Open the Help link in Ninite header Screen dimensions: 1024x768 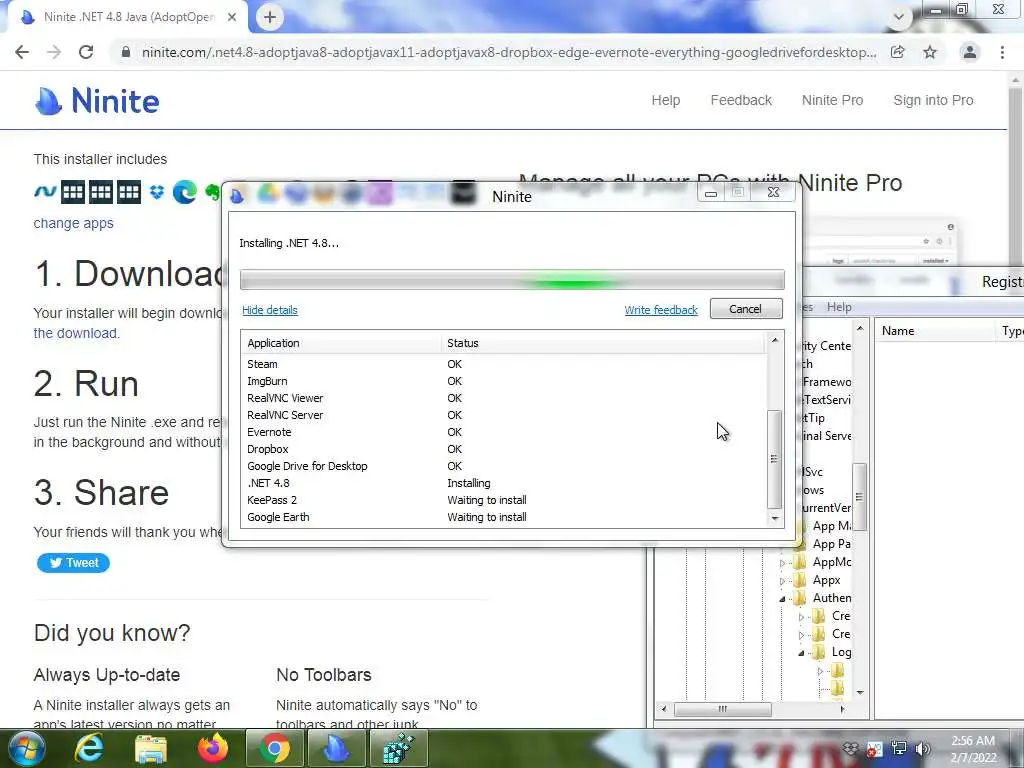pos(665,100)
